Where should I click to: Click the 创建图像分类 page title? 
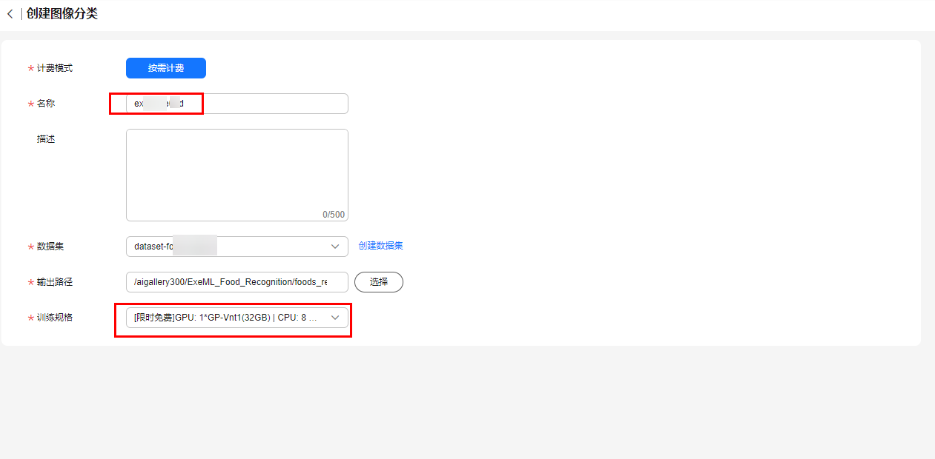point(62,14)
